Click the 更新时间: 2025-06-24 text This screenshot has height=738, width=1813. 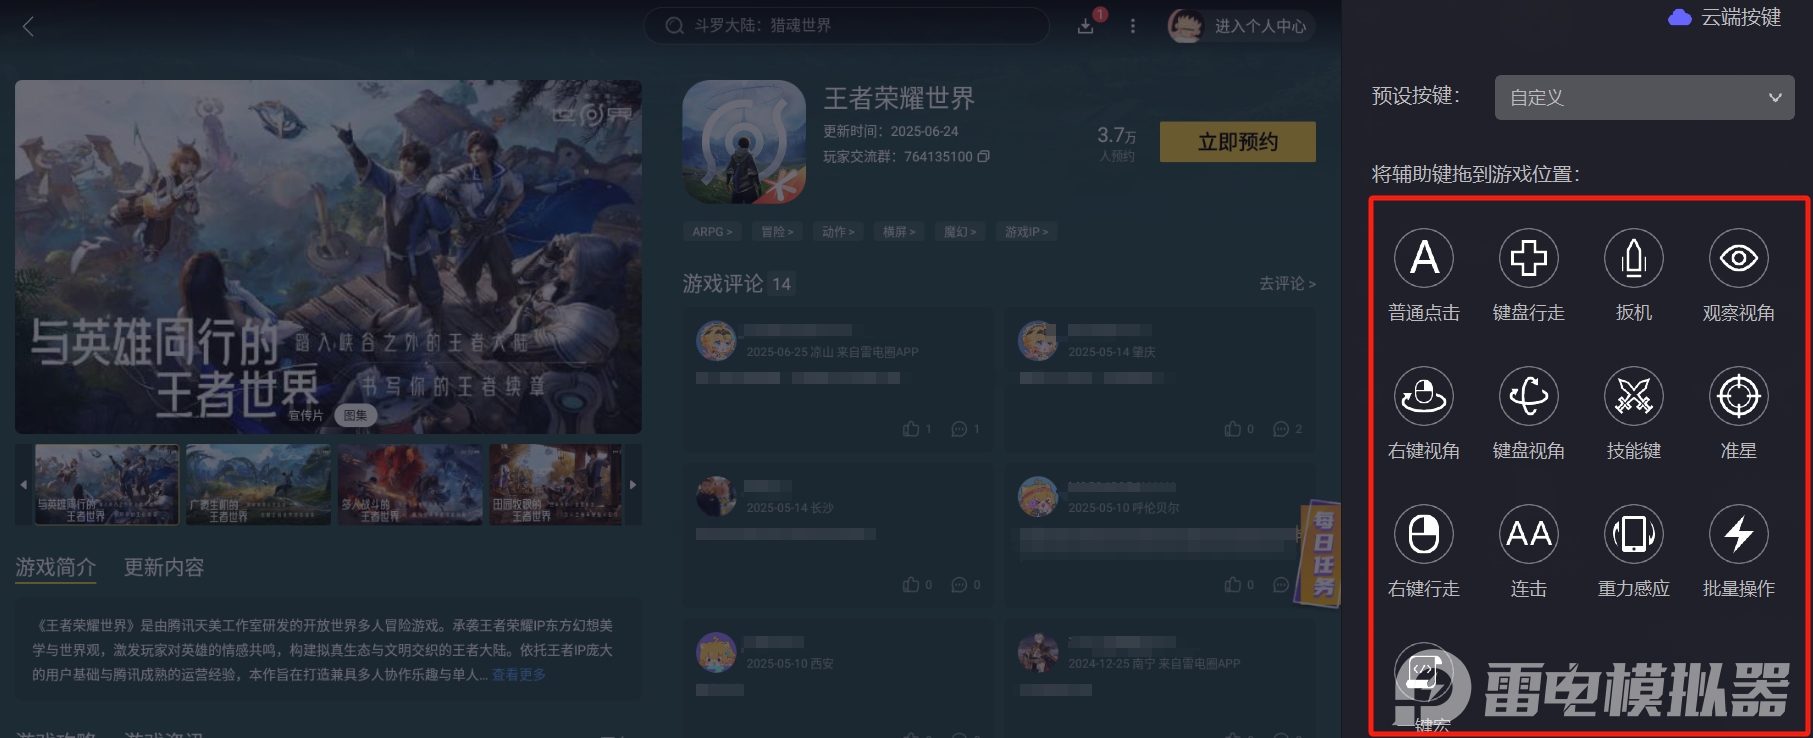[890, 132]
